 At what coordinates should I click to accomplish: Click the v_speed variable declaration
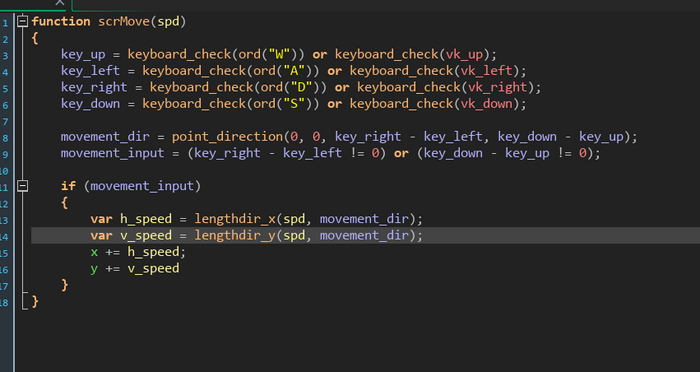click(146, 235)
